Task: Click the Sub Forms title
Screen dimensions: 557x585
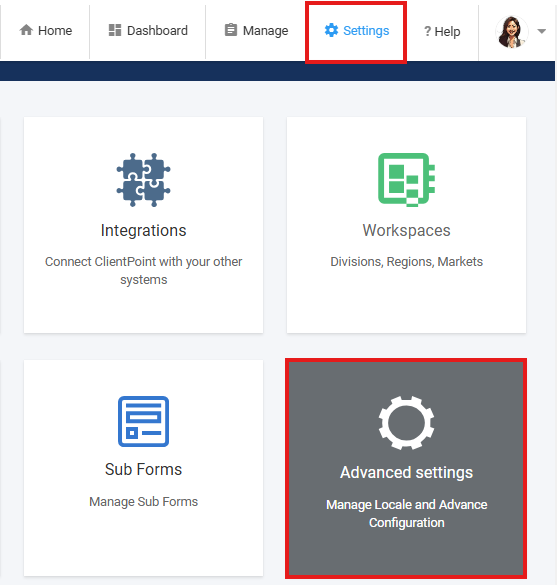Action: pyautogui.click(x=144, y=469)
